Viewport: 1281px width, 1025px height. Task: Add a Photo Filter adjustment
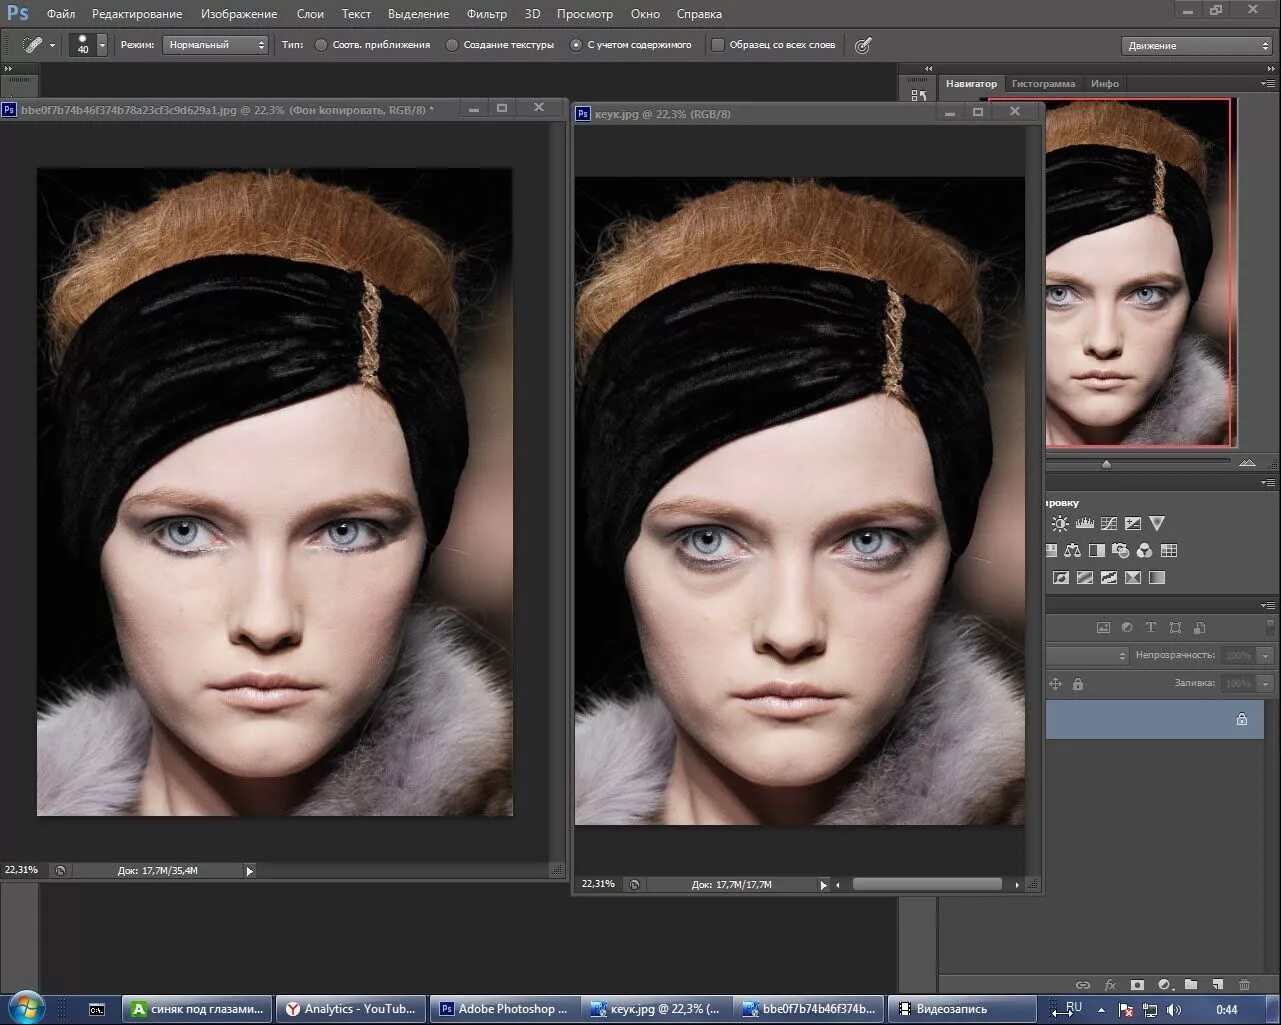(x=1120, y=550)
